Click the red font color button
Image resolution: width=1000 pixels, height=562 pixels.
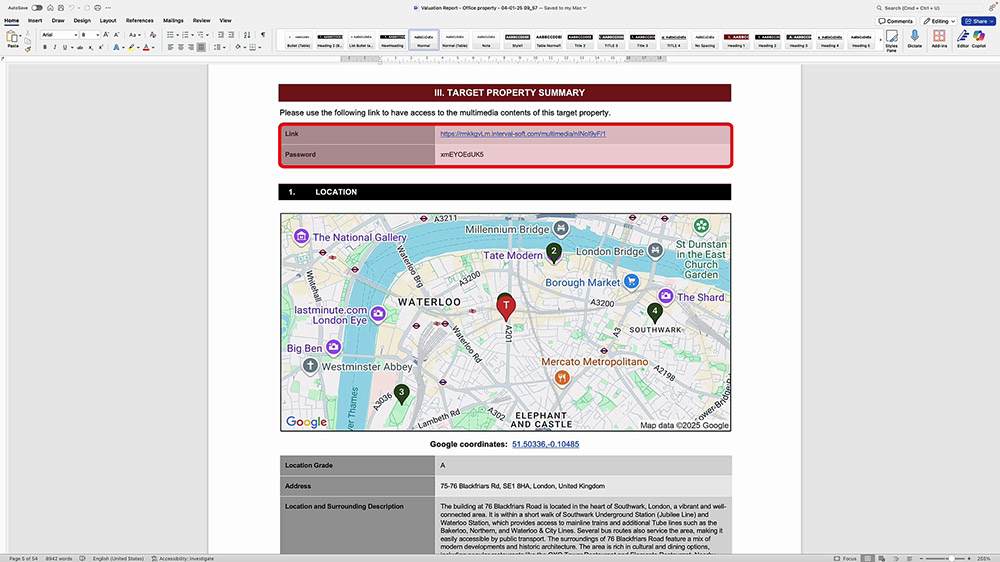(x=146, y=47)
